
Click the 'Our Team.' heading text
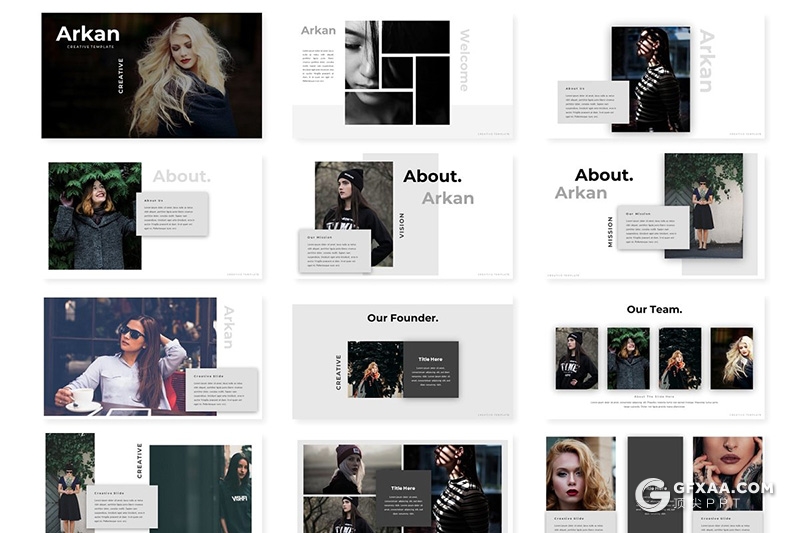[x=654, y=309]
